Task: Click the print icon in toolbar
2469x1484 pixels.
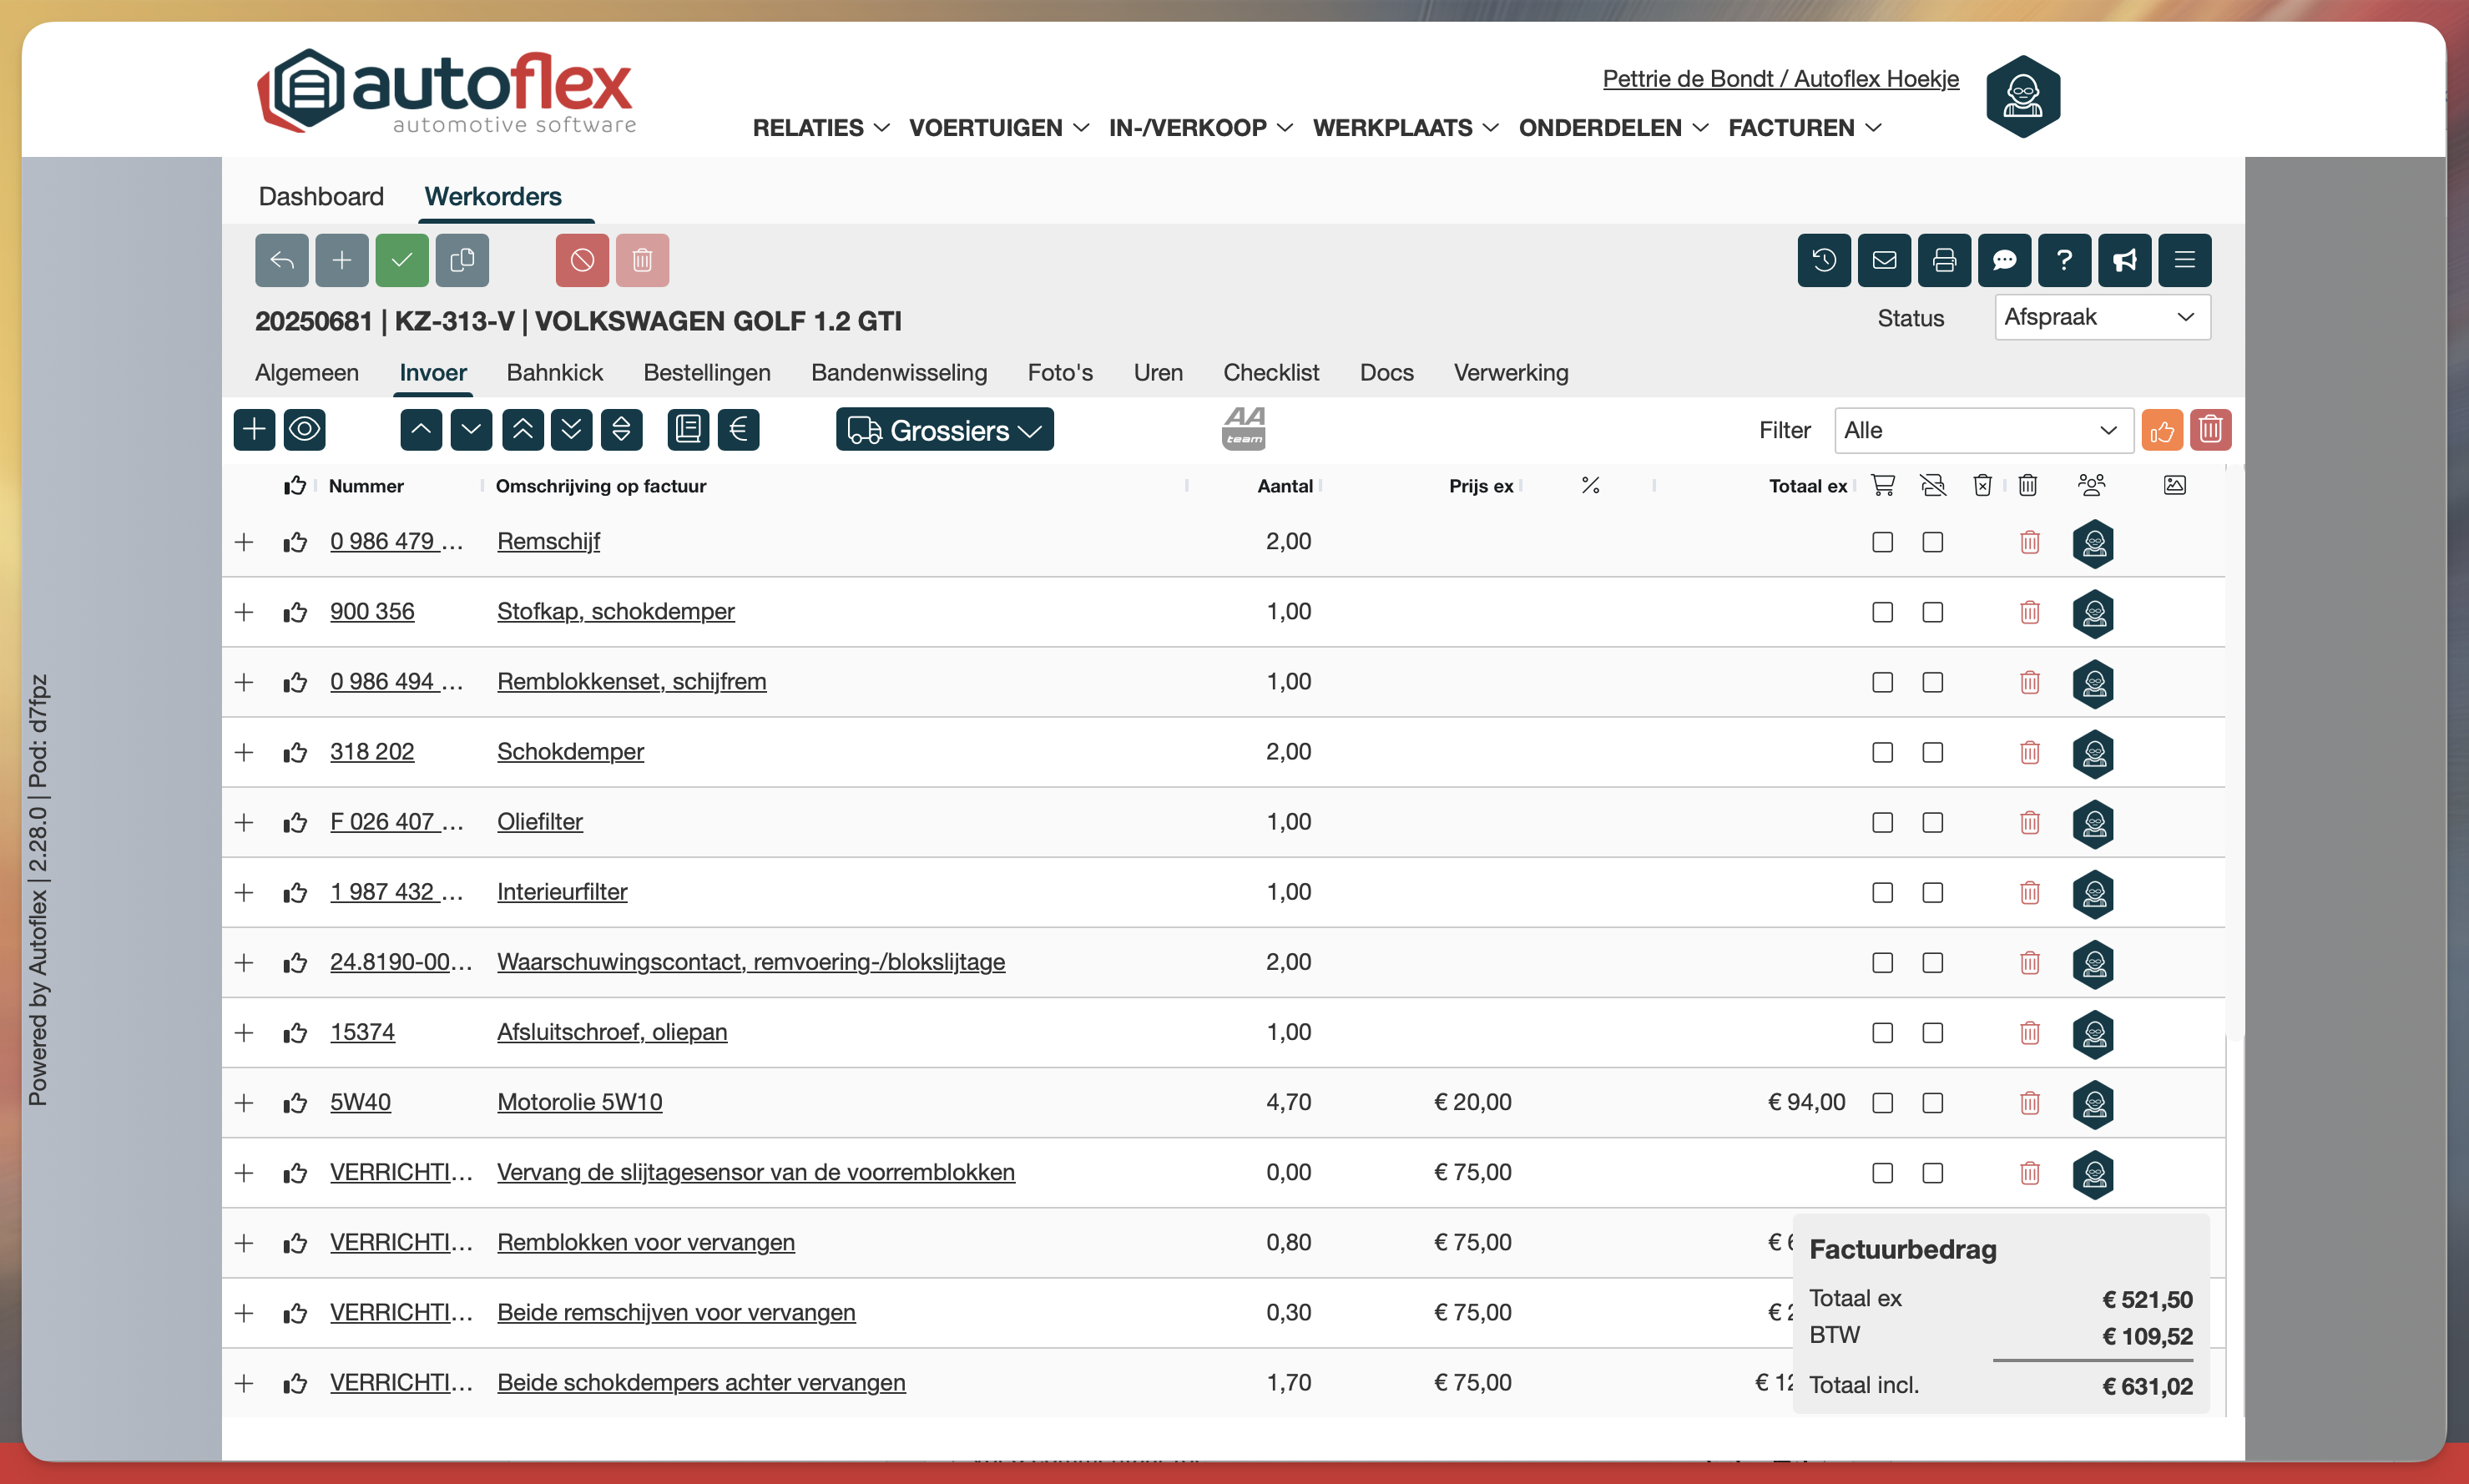Action: coord(1944,260)
